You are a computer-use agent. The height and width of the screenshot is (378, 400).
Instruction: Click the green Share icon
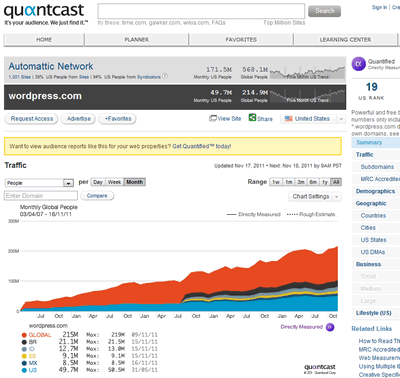pyautogui.click(x=252, y=118)
